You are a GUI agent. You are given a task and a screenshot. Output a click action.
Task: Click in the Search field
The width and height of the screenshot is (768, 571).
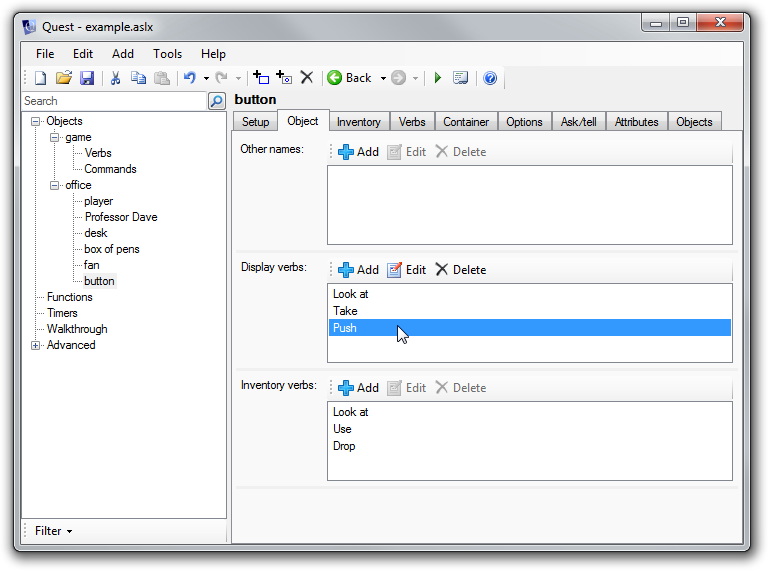click(x=115, y=101)
